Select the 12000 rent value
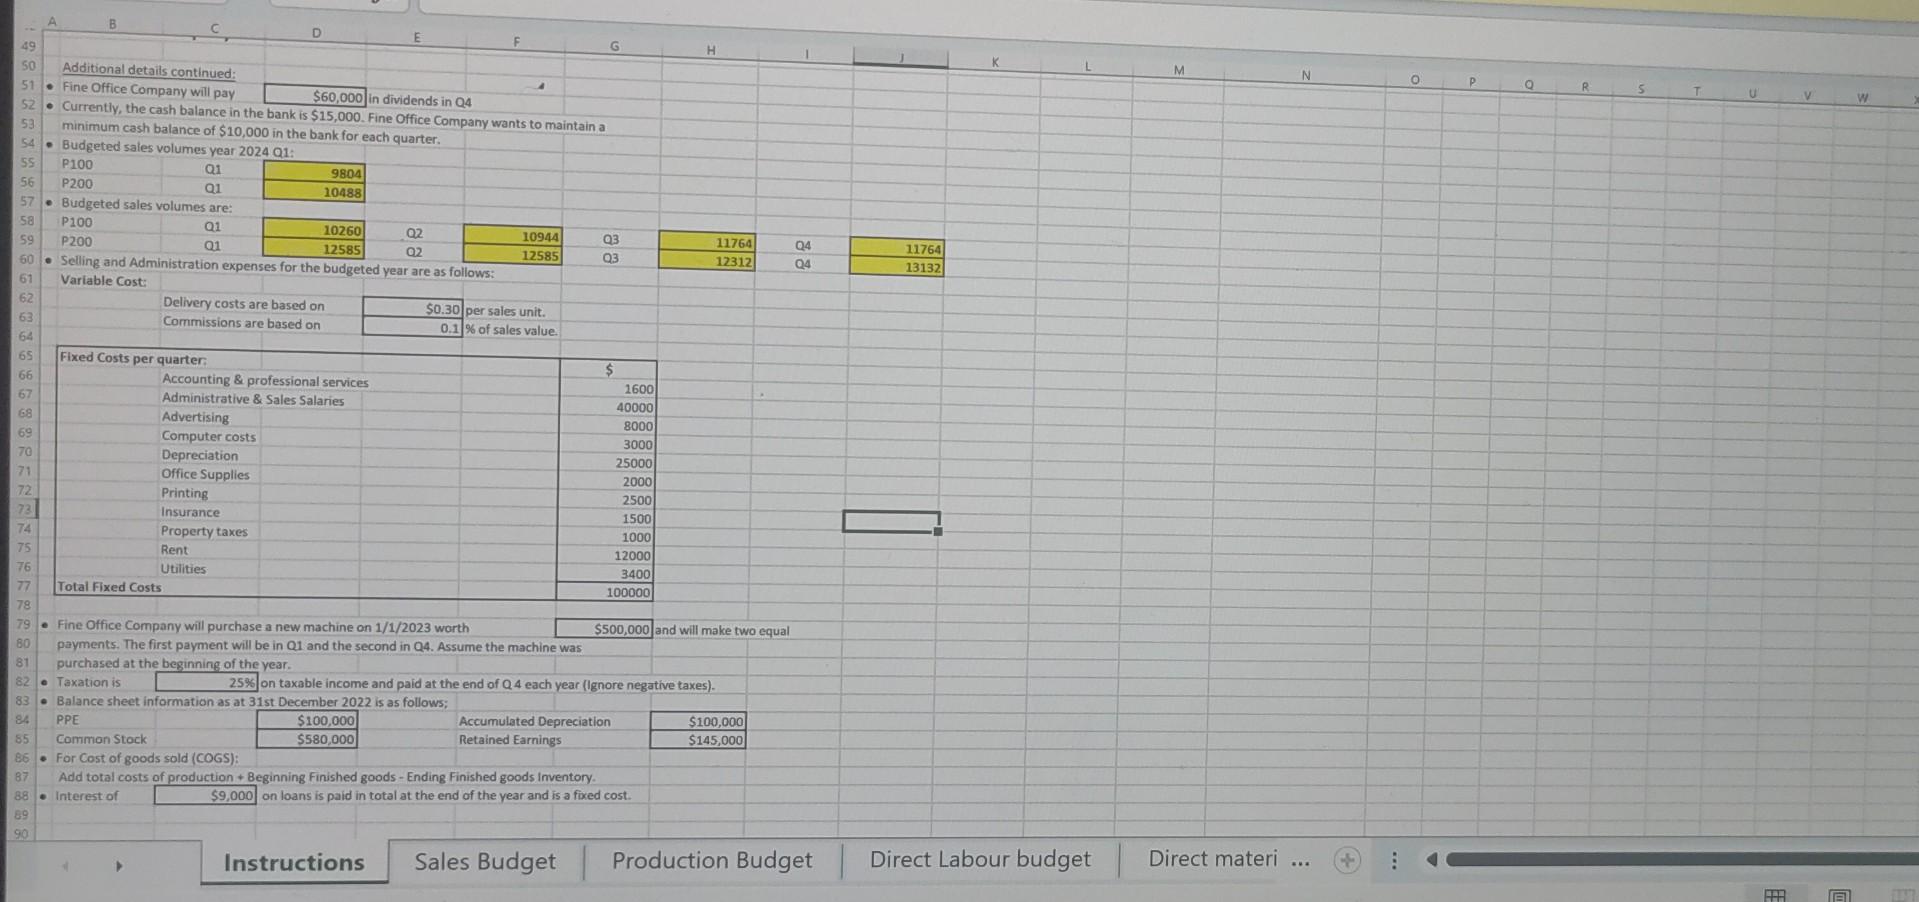Screen dimensions: 1919x902 point(606,555)
